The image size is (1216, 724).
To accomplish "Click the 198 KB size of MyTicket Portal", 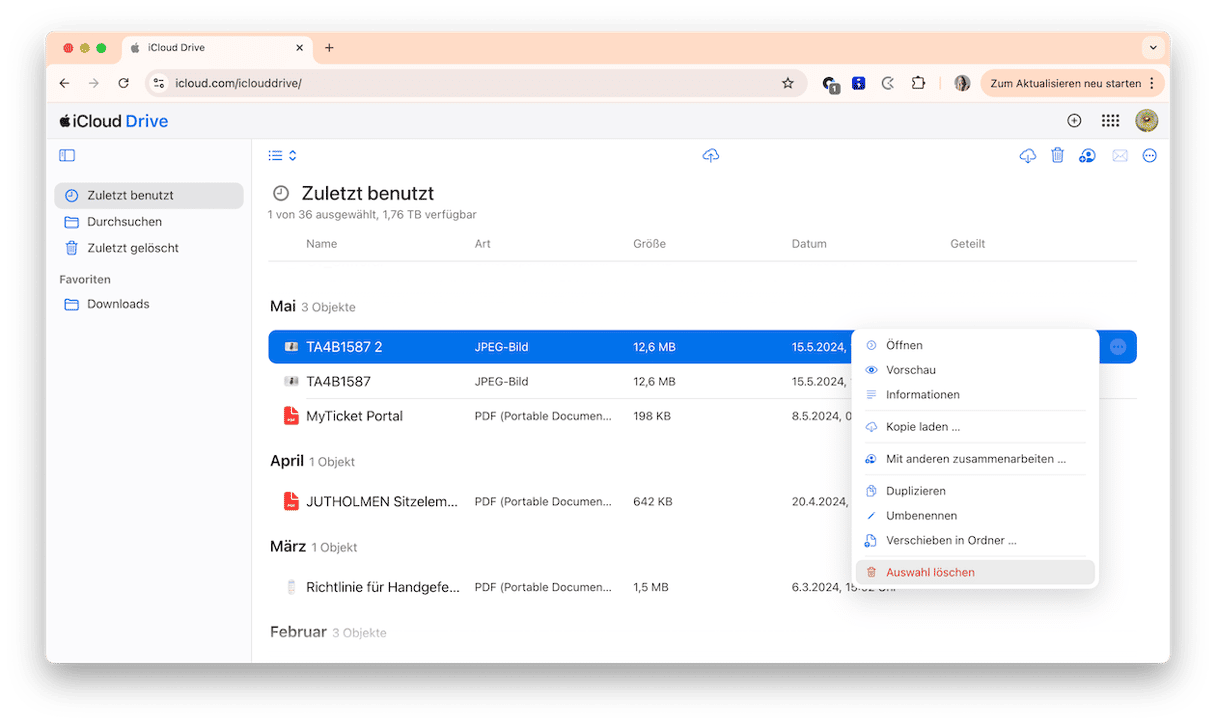I will [652, 416].
